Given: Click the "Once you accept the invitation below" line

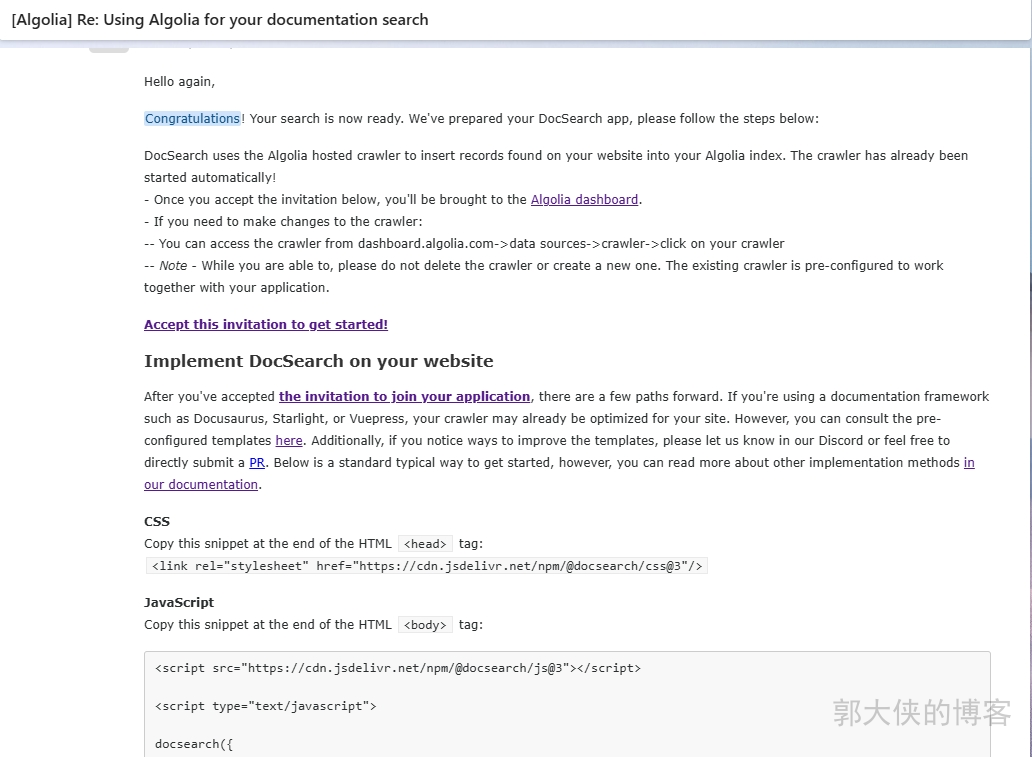Looking at the screenshot, I should [393, 199].
